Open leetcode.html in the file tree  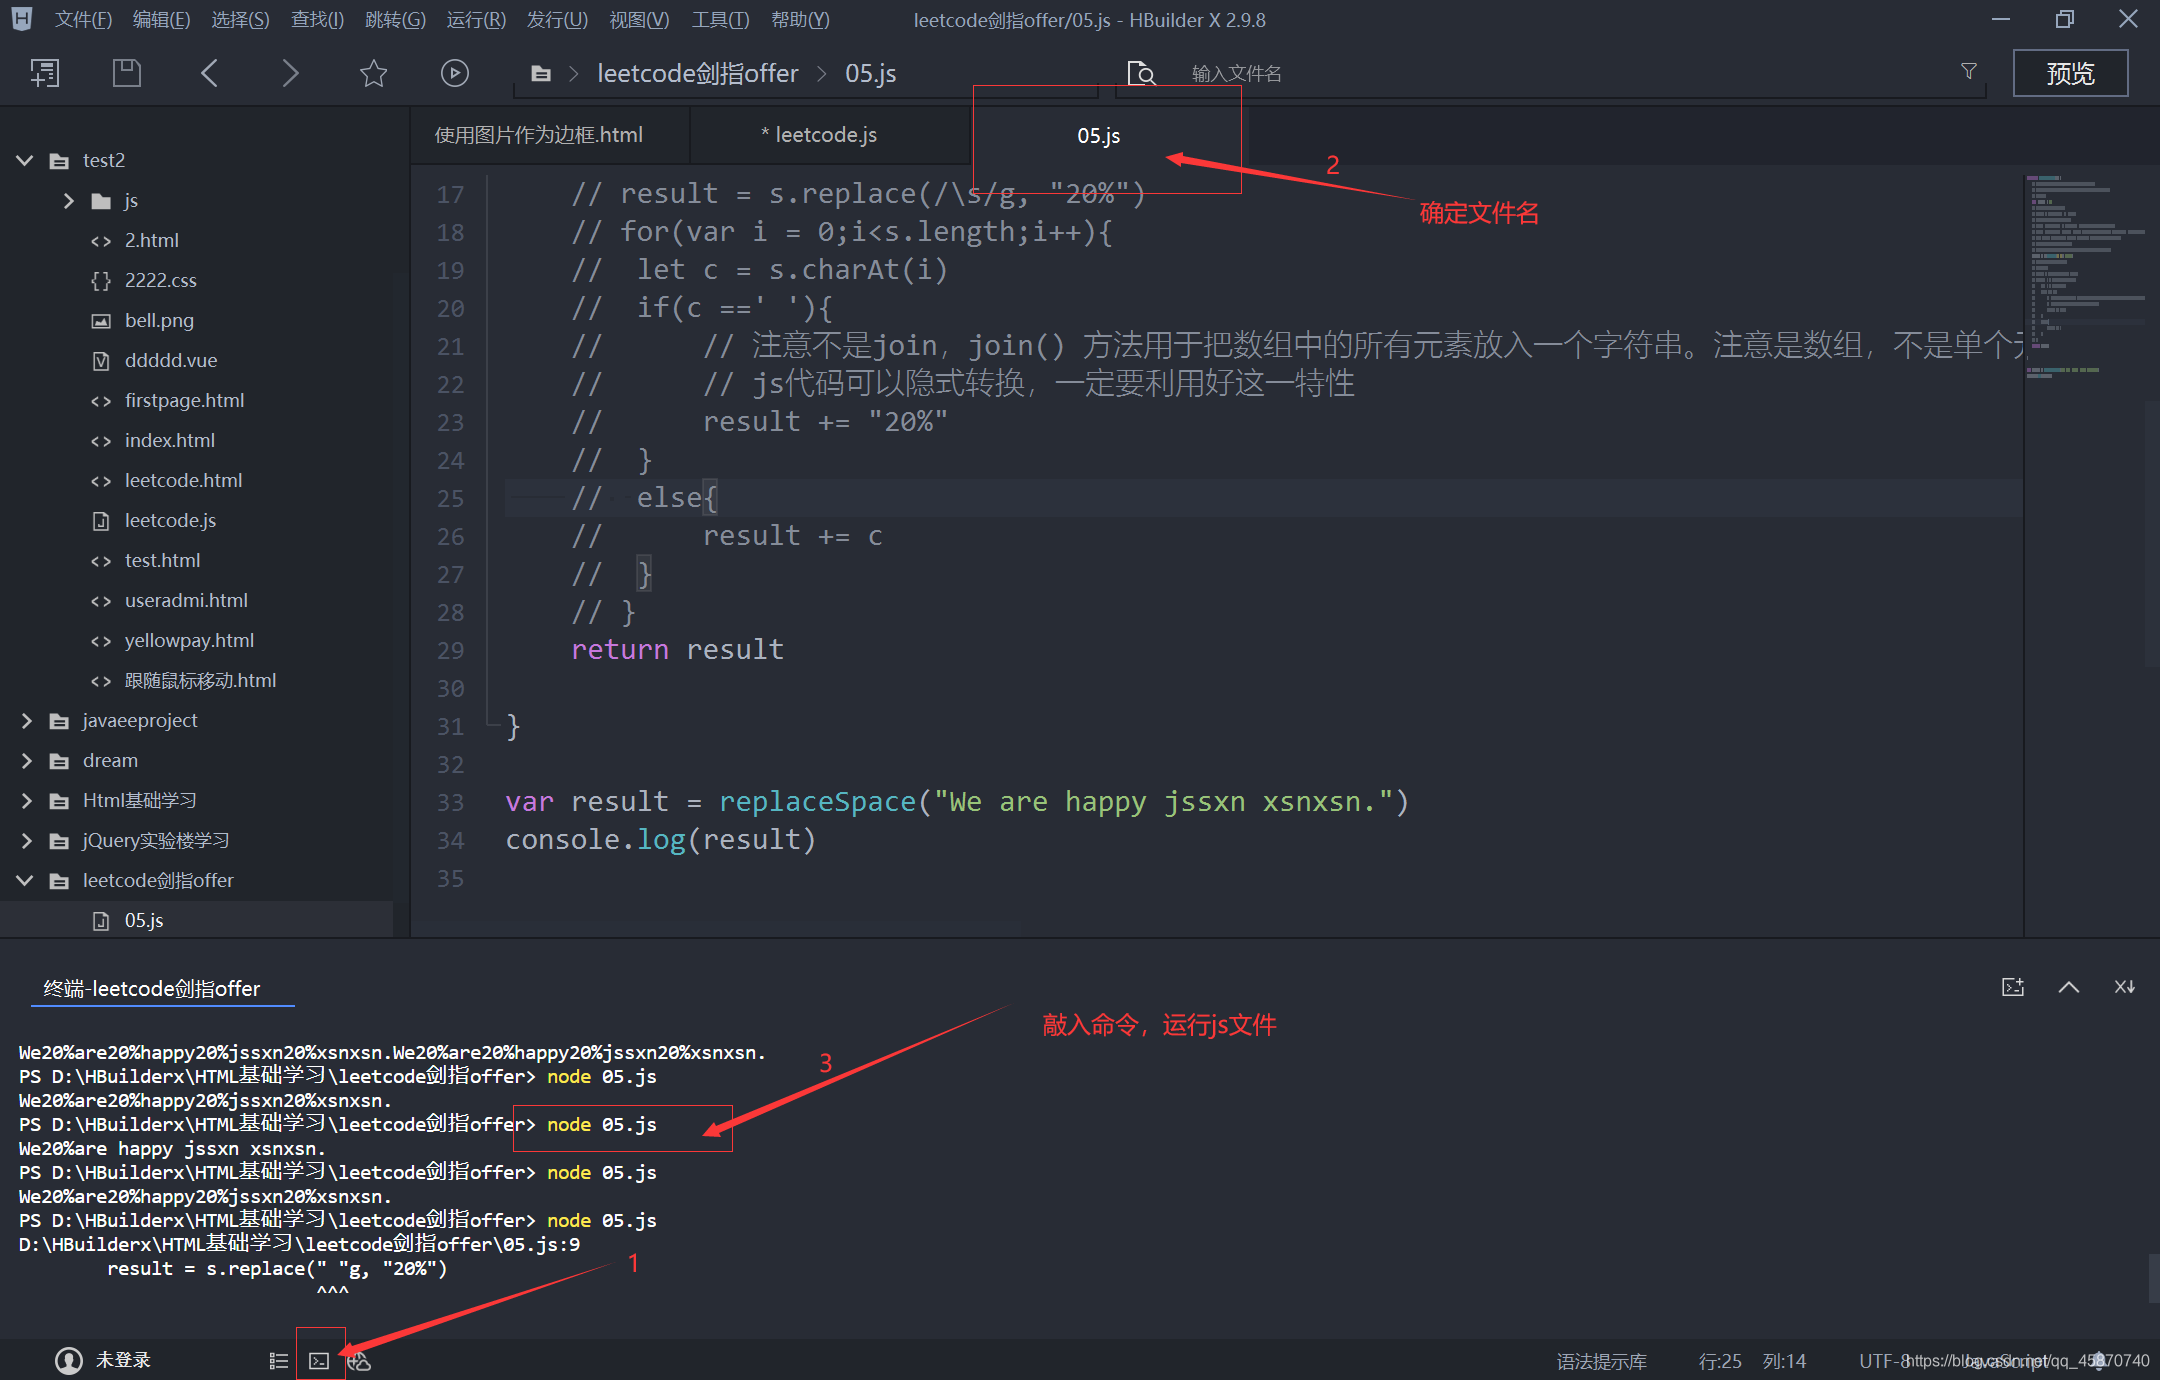(x=183, y=481)
